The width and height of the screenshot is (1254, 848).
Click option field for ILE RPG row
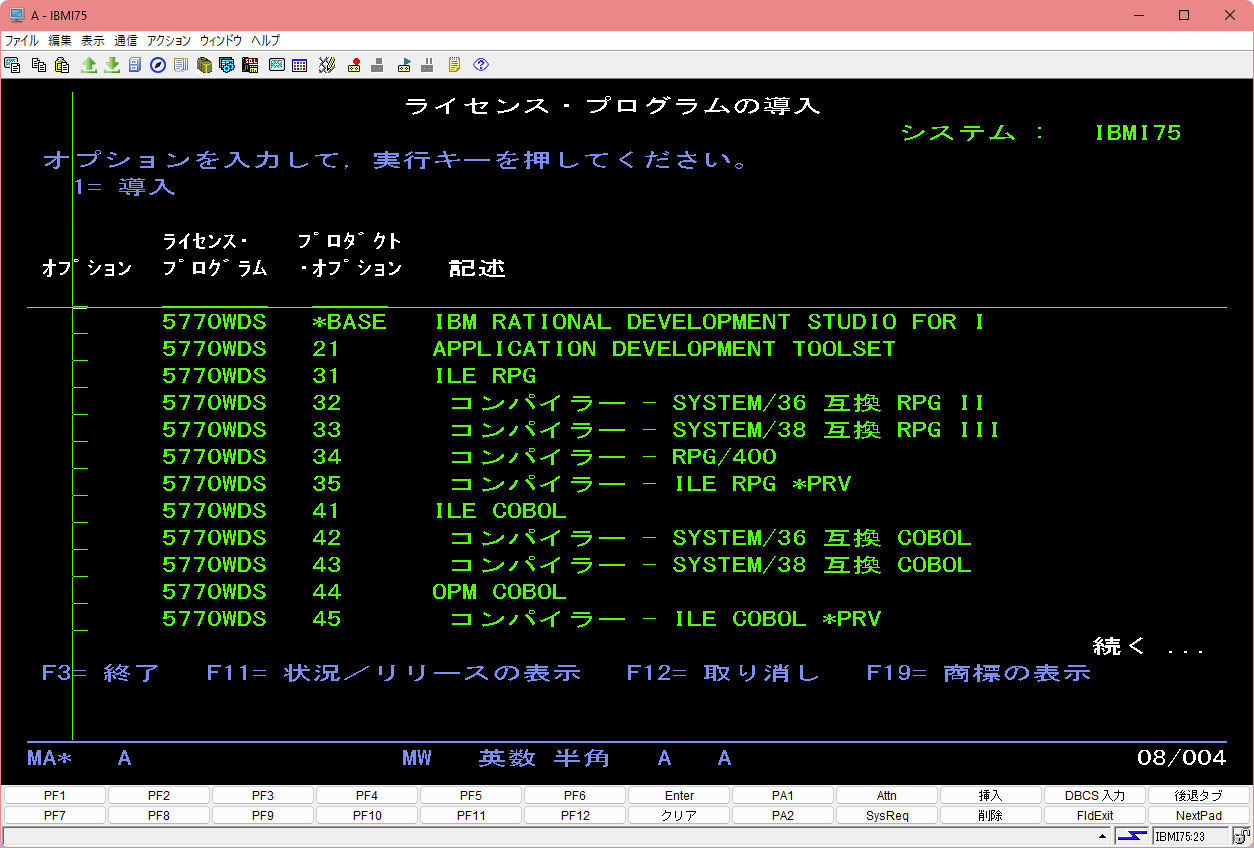click(x=80, y=376)
